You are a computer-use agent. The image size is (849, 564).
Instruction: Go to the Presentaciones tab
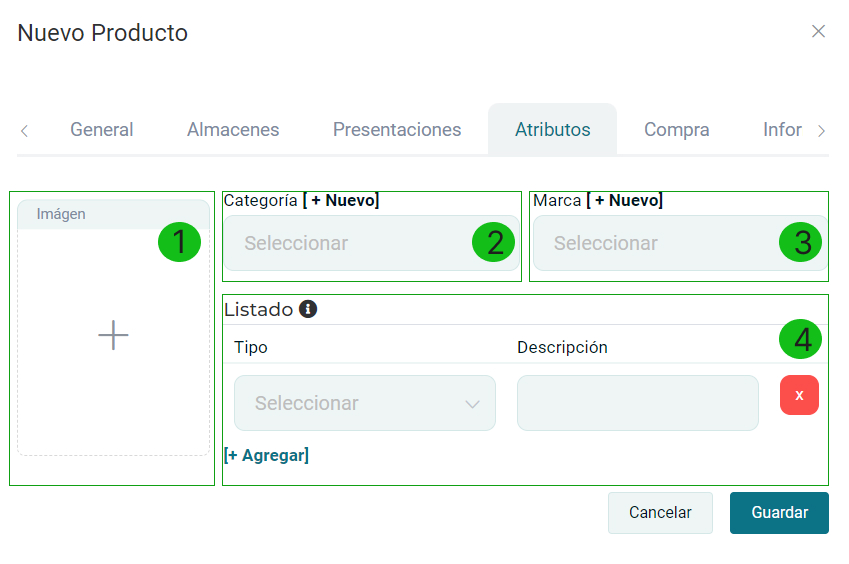397,130
